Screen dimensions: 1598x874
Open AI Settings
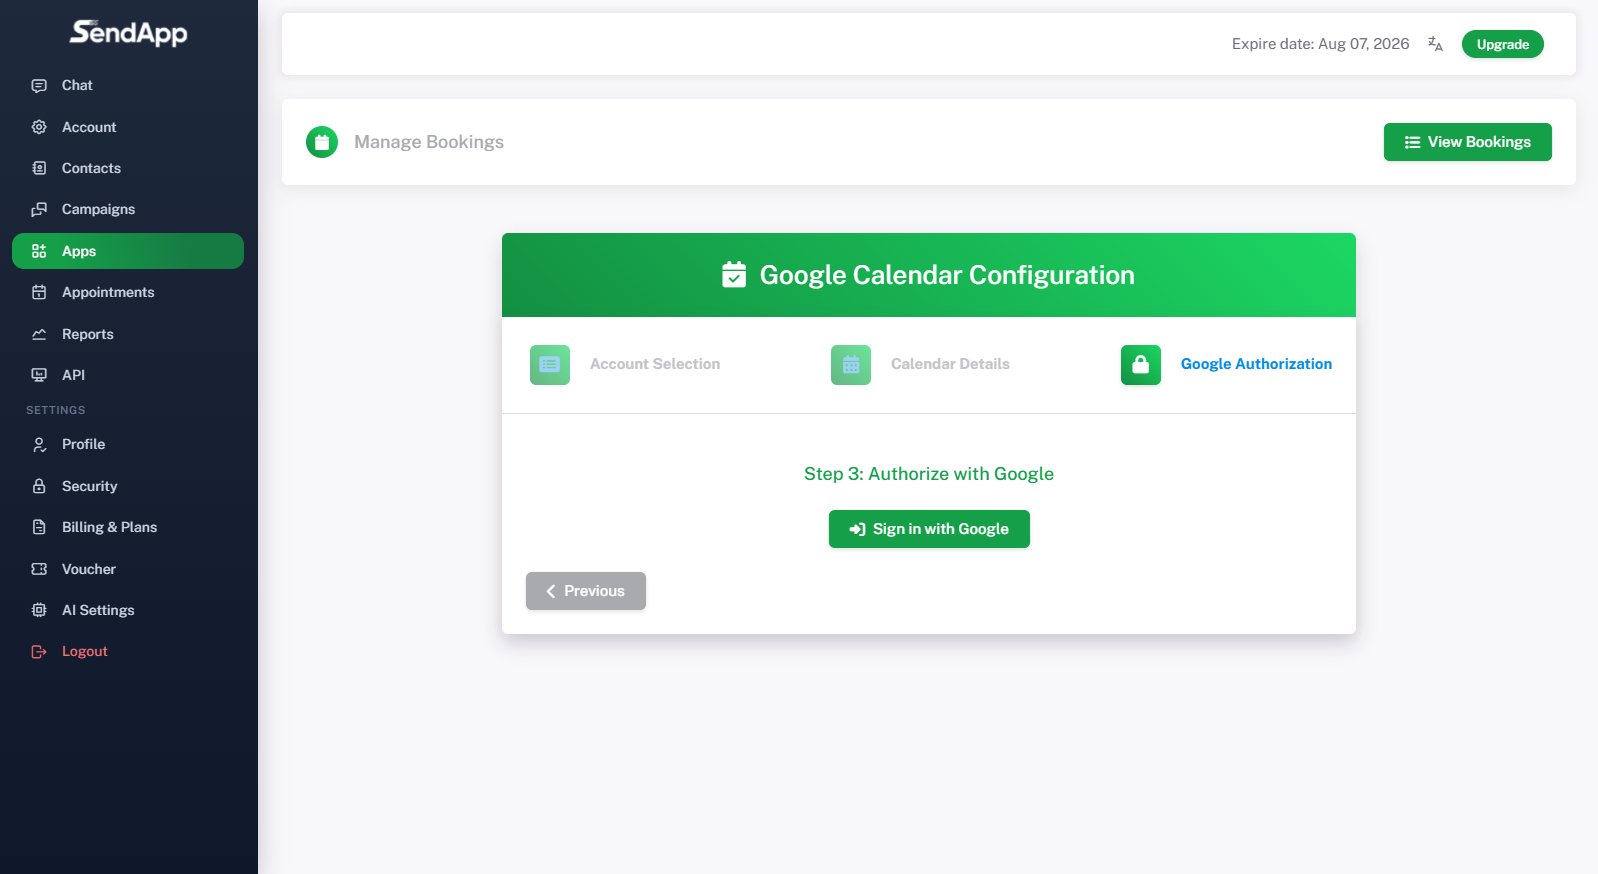tap(128, 610)
